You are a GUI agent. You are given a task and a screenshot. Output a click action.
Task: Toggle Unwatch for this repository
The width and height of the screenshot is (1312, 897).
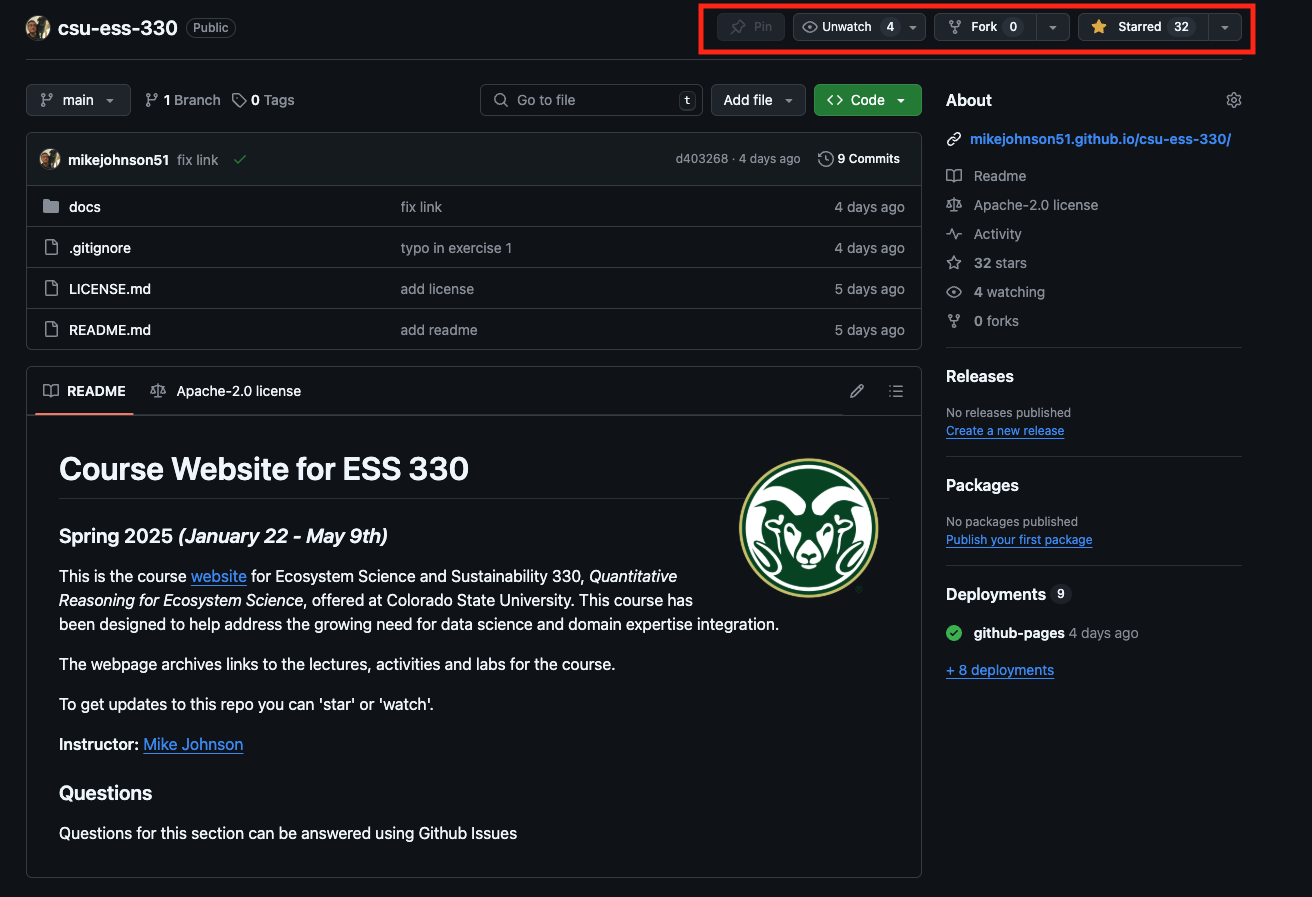coord(848,27)
